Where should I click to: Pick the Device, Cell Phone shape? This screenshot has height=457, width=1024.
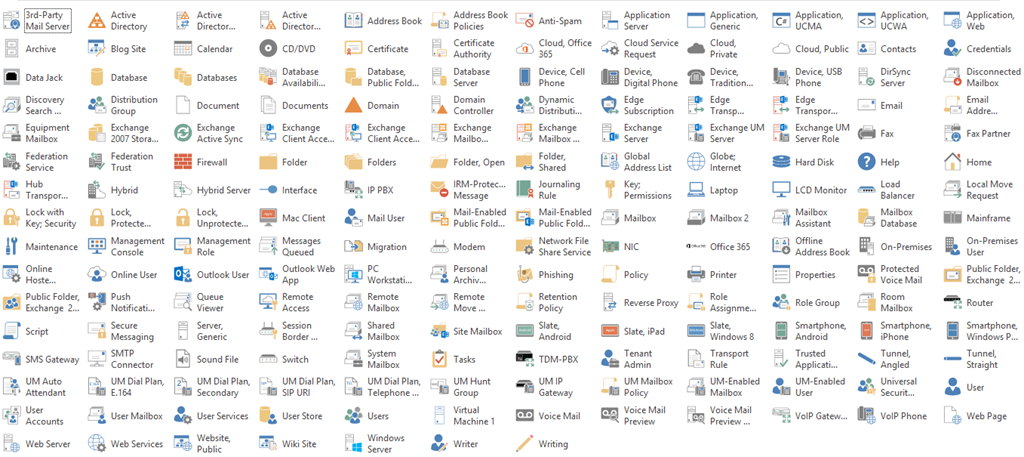(x=525, y=77)
